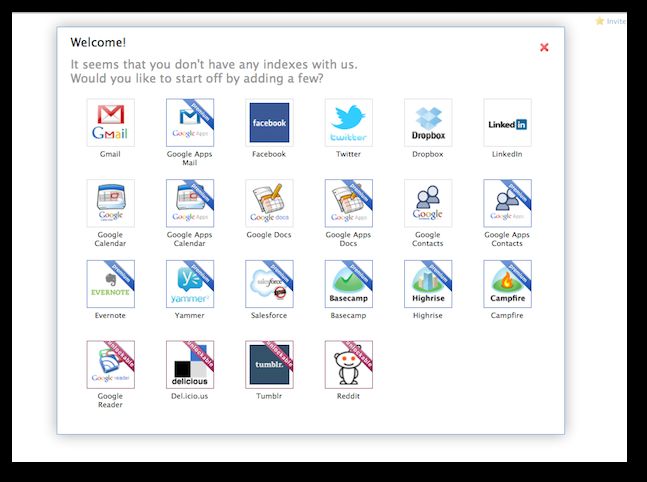
Task: Add the Highrise icon
Action: point(428,284)
